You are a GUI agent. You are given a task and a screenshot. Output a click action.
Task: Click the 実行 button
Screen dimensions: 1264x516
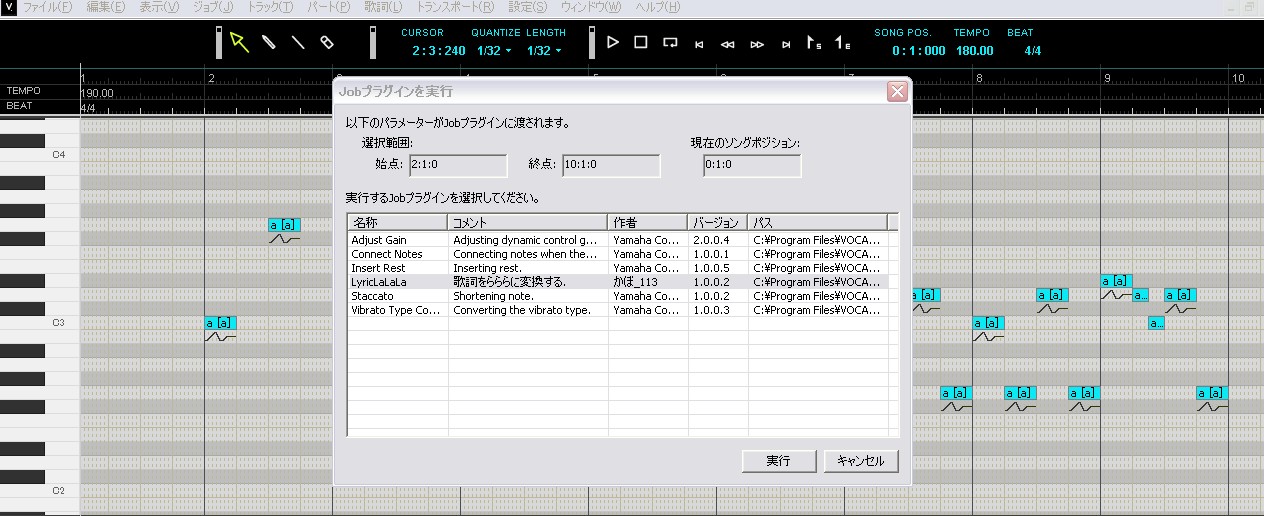tap(779, 461)
